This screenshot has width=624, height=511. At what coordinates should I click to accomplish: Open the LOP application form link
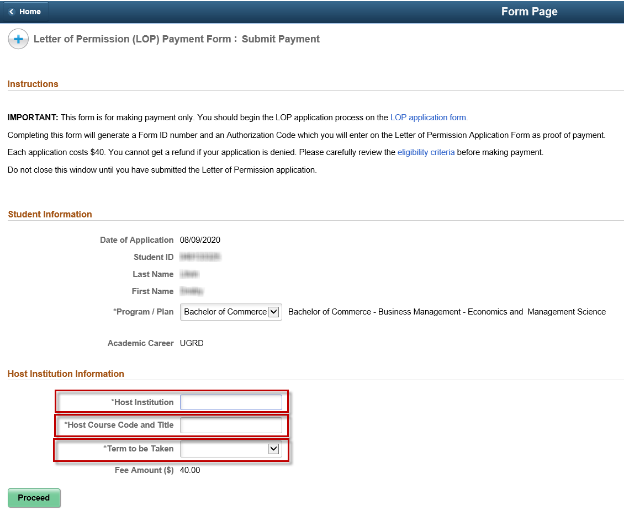point(428,117)
